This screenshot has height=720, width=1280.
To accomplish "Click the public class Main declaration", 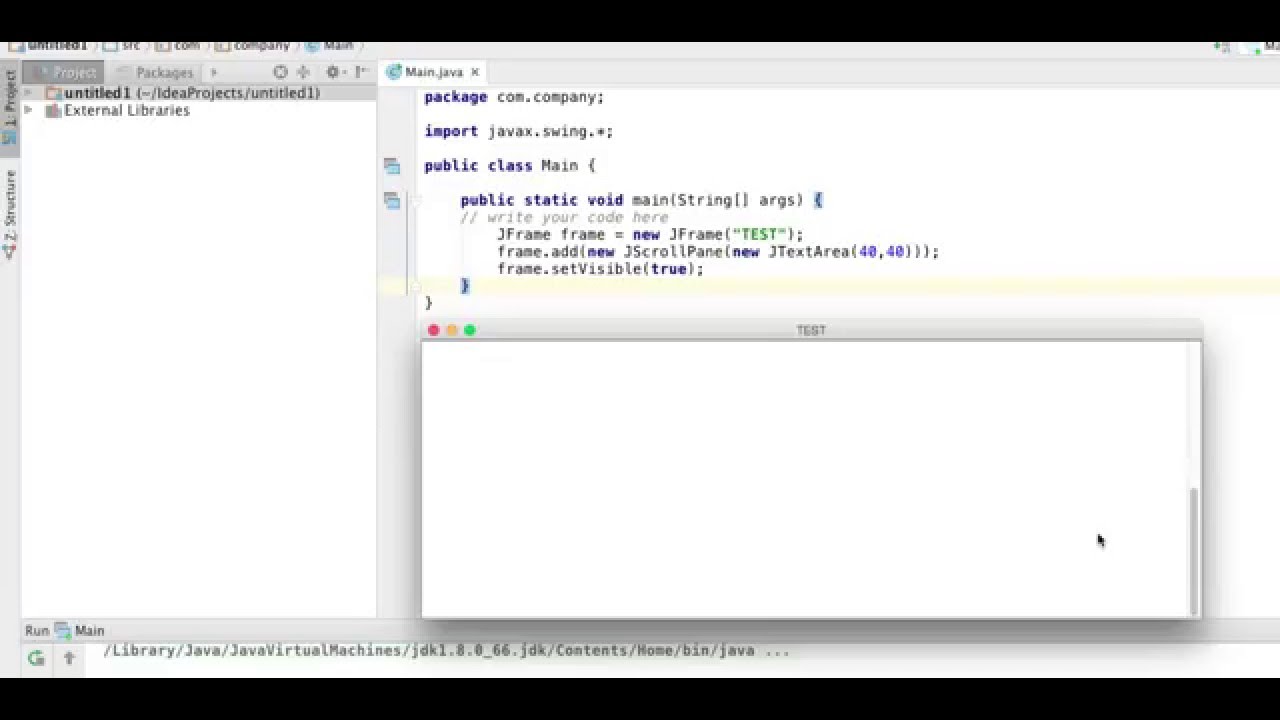I will (509, 166).
